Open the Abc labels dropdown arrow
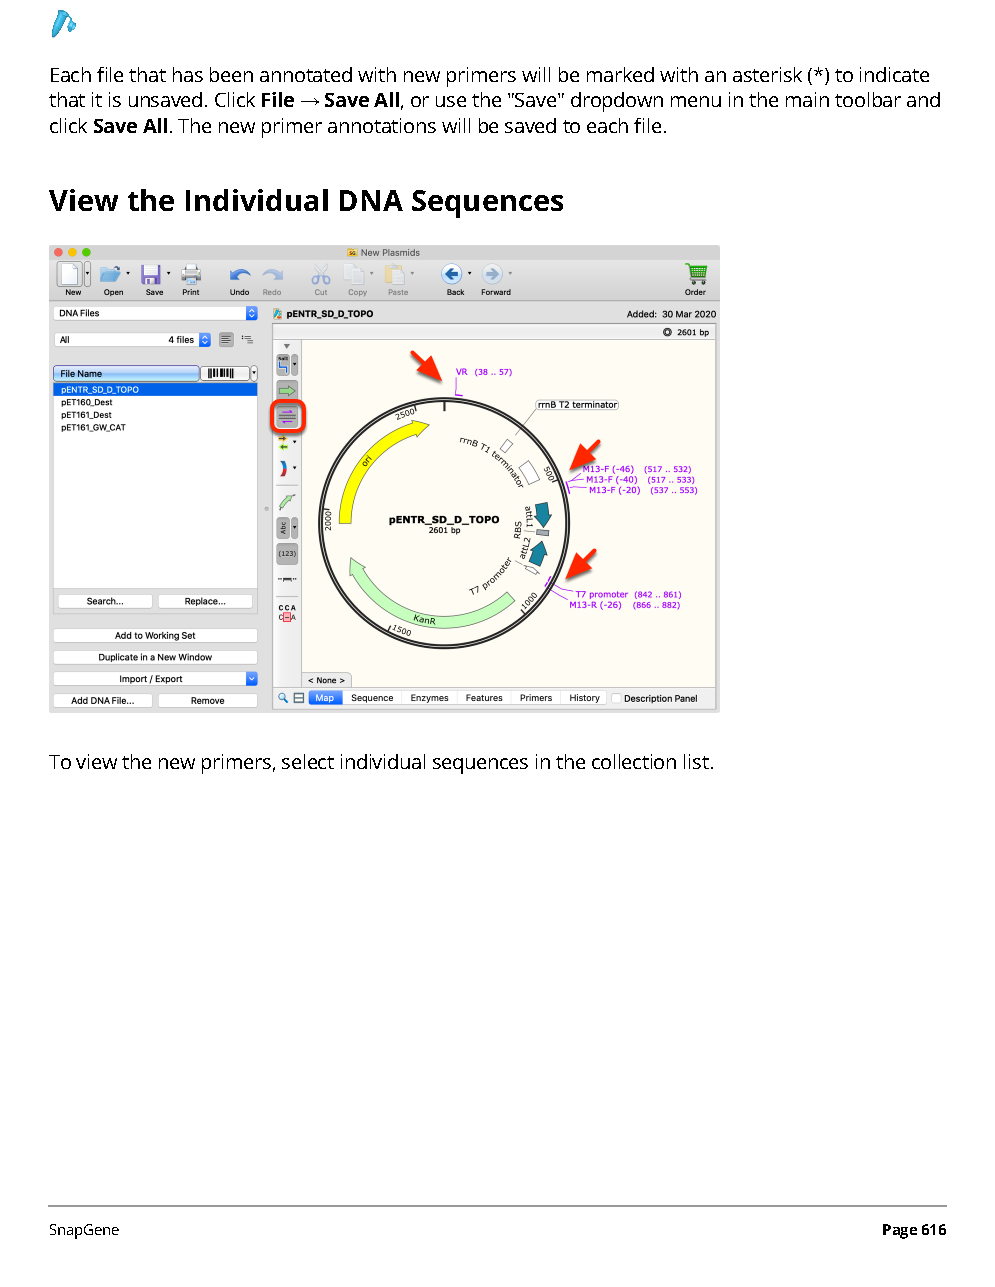This screenshot has height=1287, width=995. [294, 527]
